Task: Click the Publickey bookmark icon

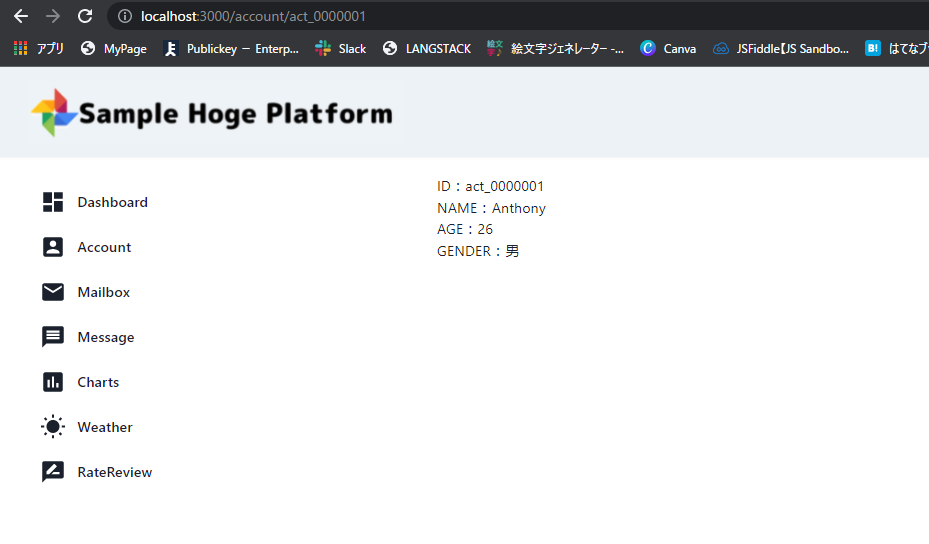Action: [x=171, y=49]
